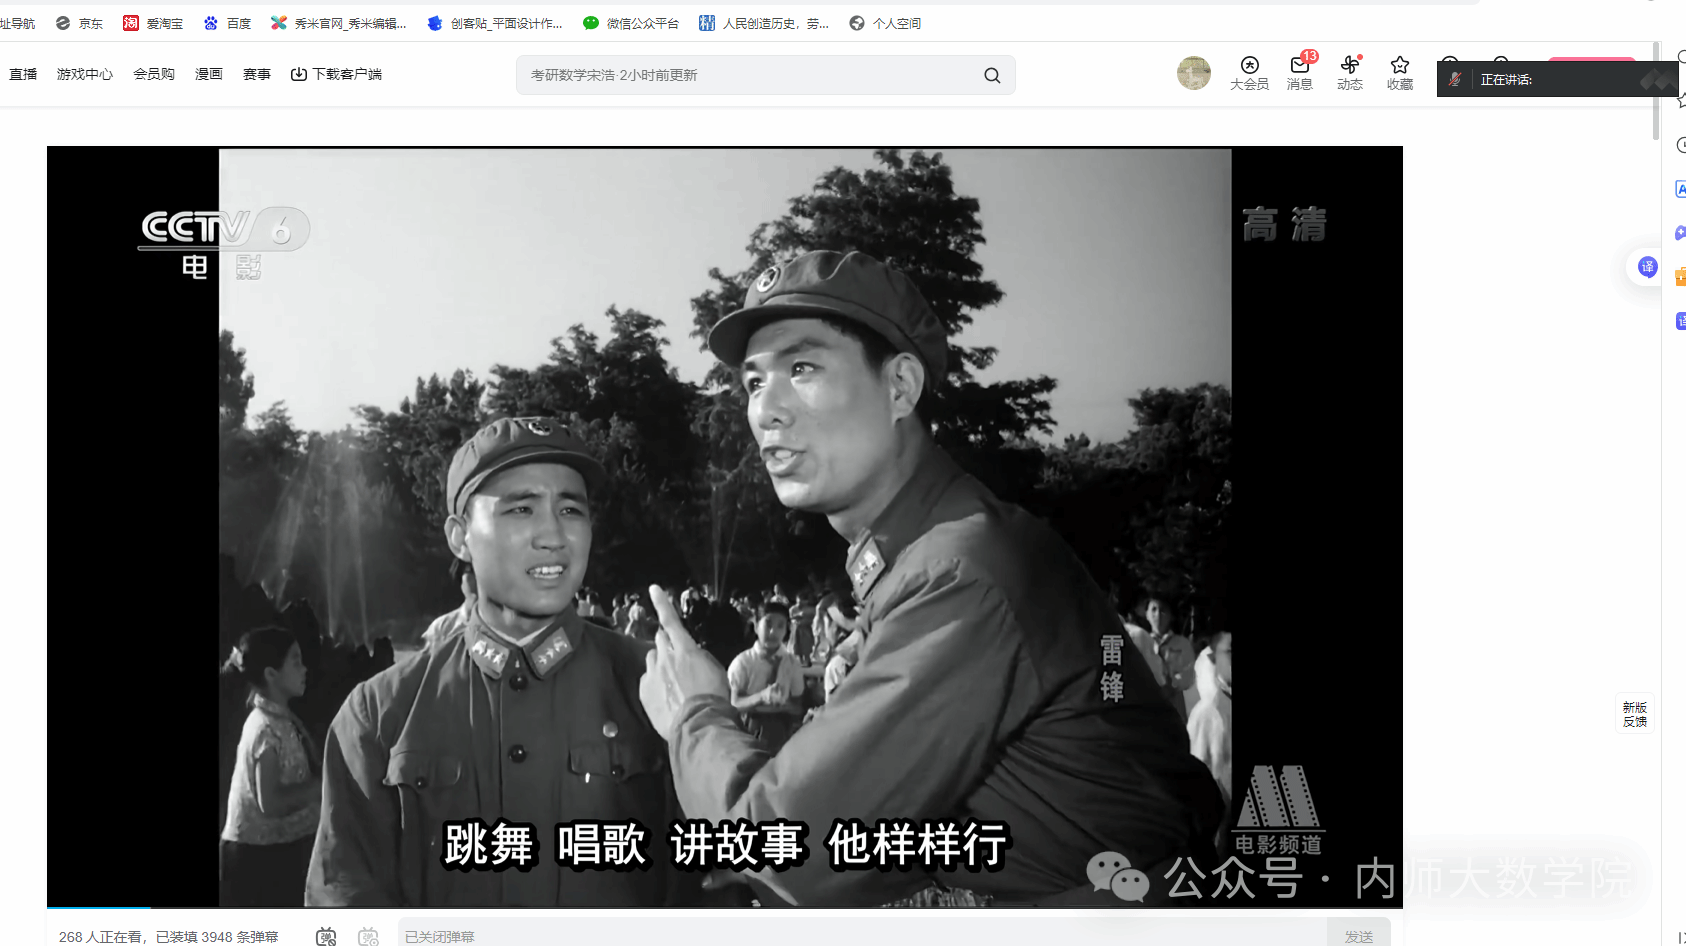Click the 新版反馈 feedback button
The height and width of the screenshot is (946, 1686).
[1635, 714]
